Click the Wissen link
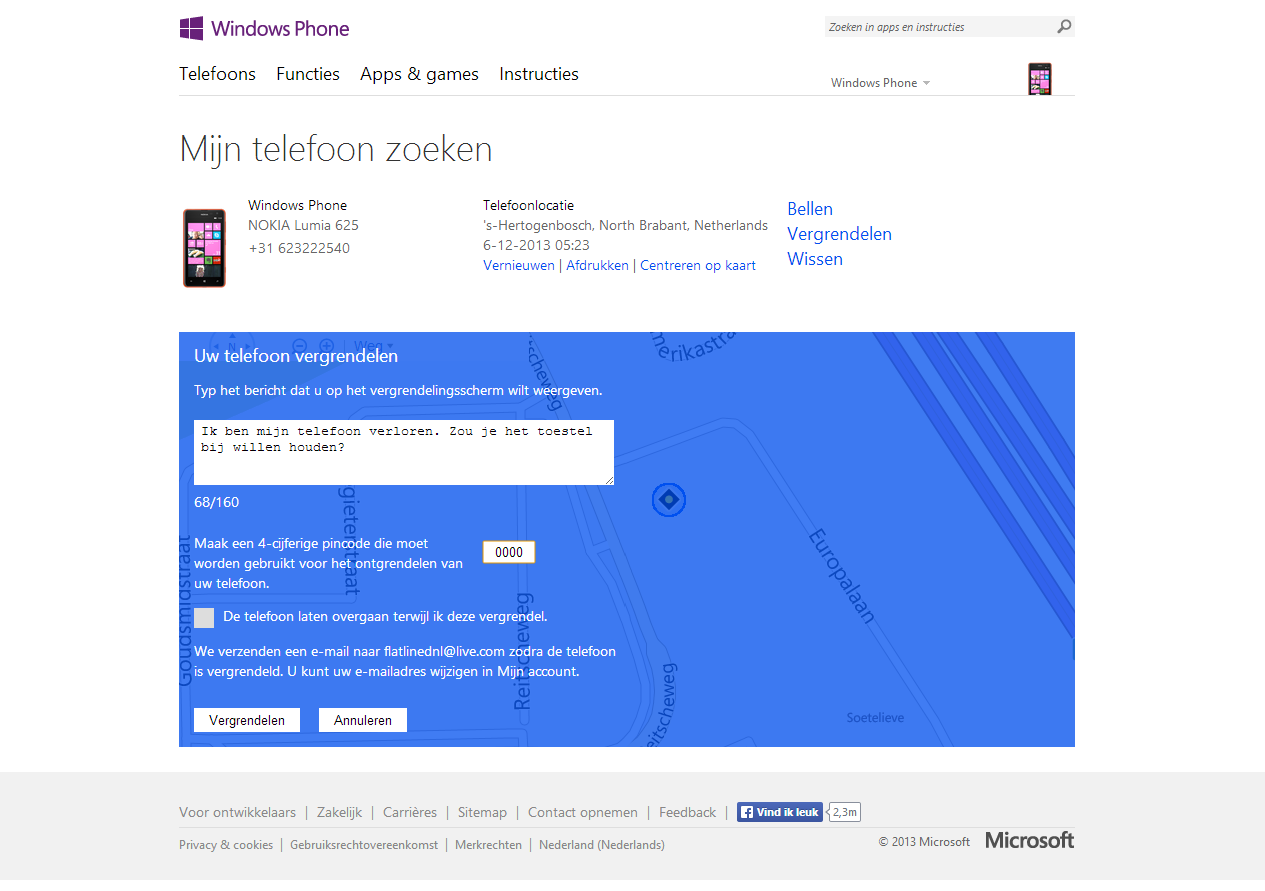Viewport: 1265px width, 891px height. coord(815,259)
